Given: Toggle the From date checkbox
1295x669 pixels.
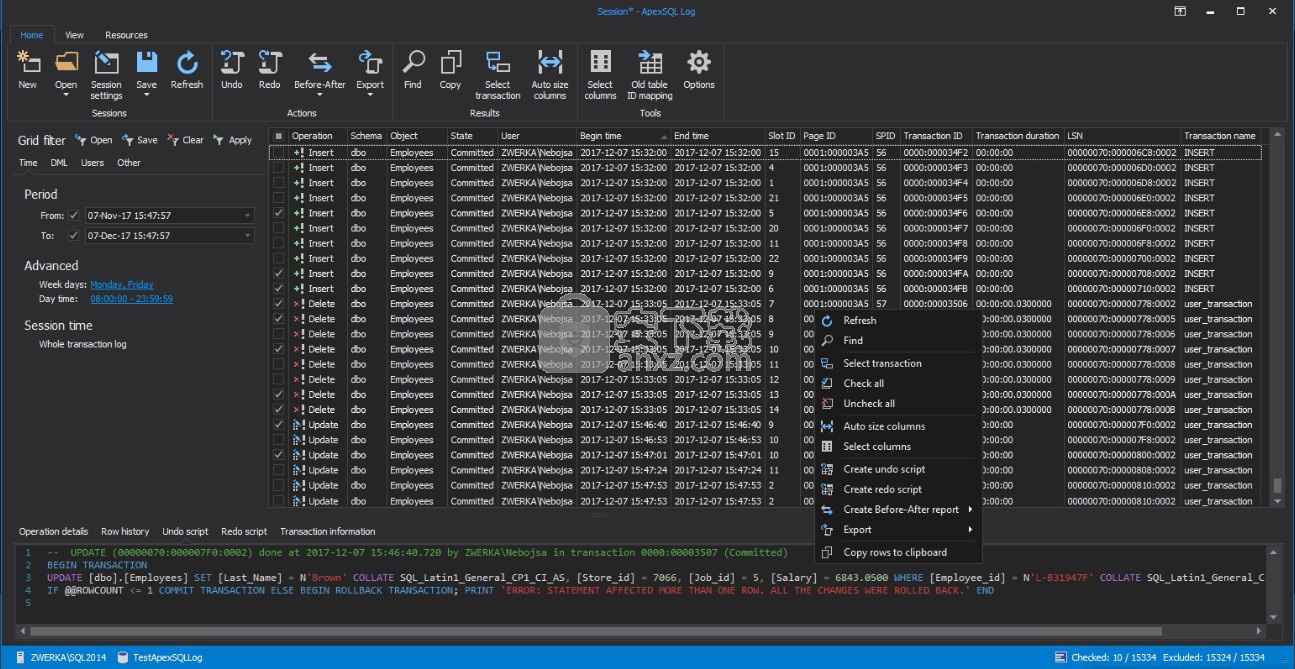Looking at the screenshot, I should pyautogui.click(x=73, y=216).
